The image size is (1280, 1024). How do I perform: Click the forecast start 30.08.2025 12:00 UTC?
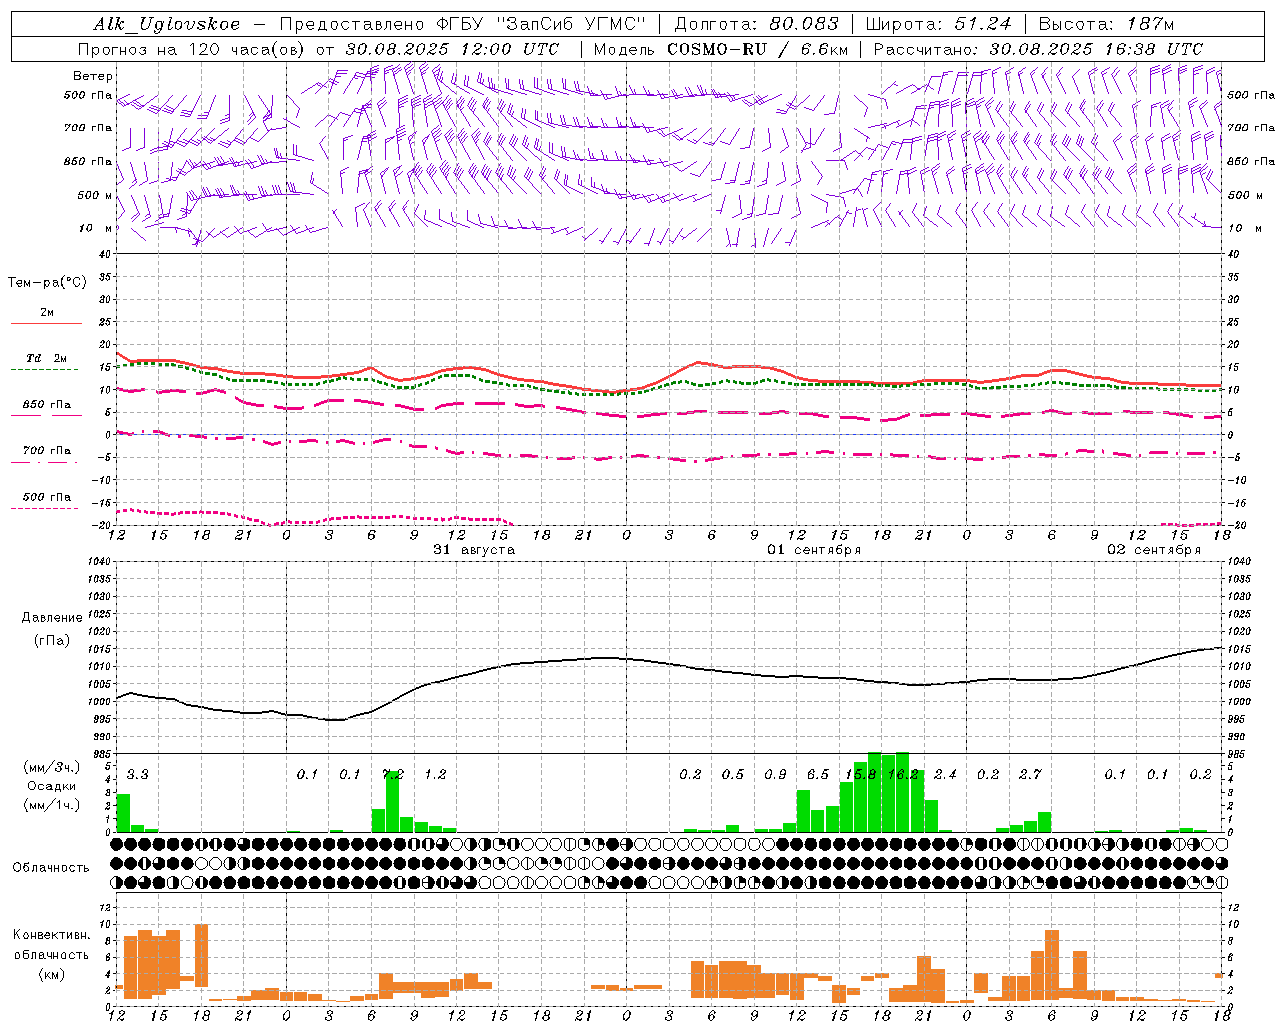click(452, 49)
